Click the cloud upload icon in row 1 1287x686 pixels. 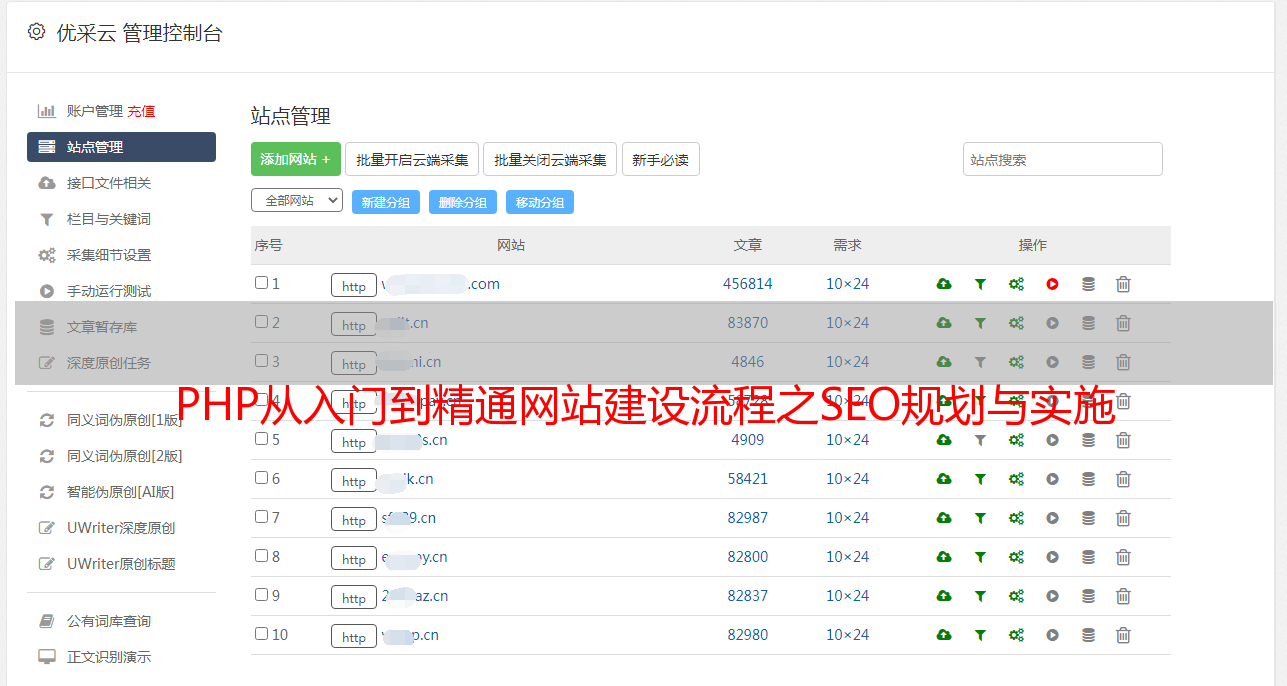pyautogui.click(x=944, y=284)
